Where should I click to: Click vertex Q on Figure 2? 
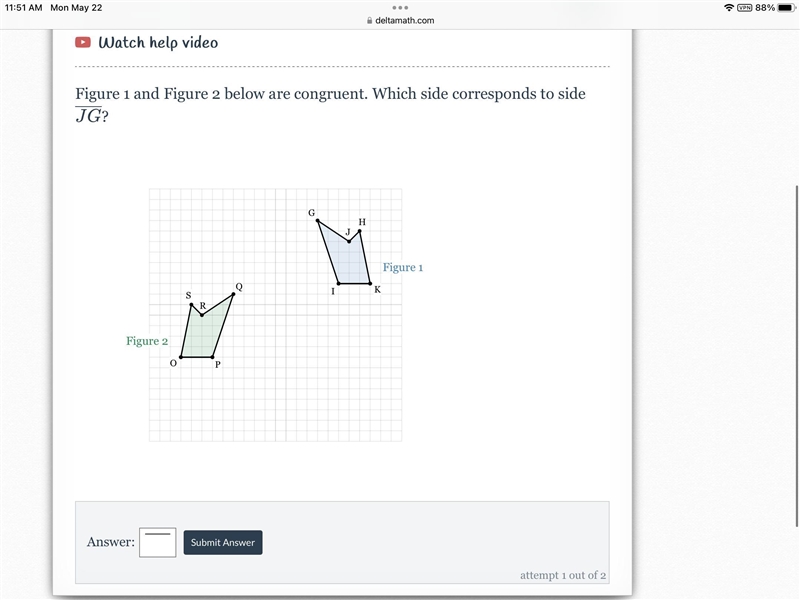(x=234, y=294)
